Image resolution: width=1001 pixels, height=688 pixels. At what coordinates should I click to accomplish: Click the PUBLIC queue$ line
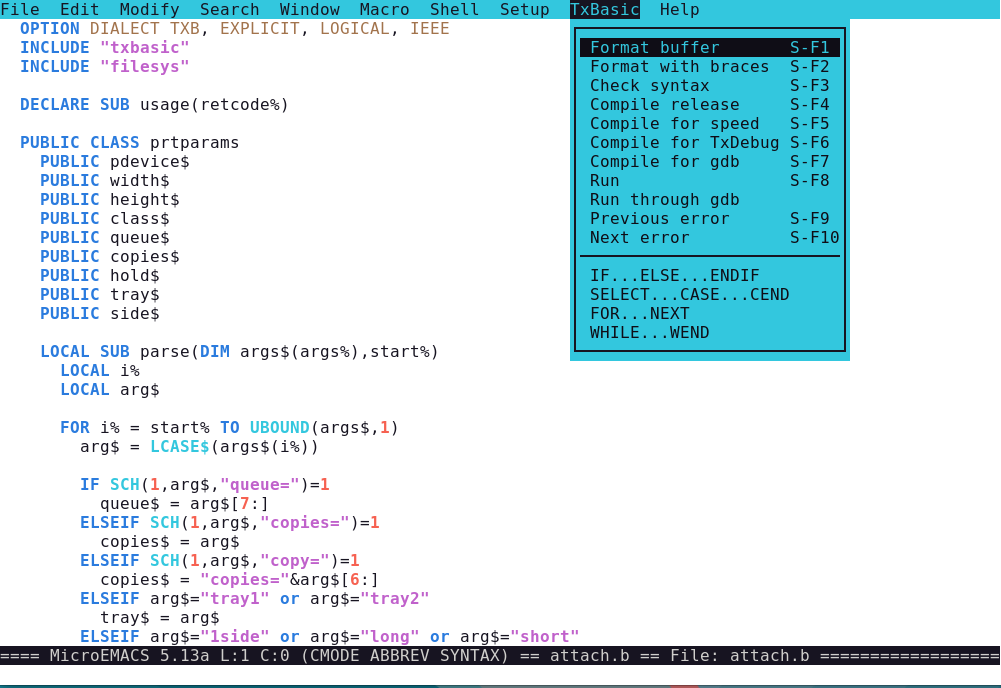click(x=104, y=237)
